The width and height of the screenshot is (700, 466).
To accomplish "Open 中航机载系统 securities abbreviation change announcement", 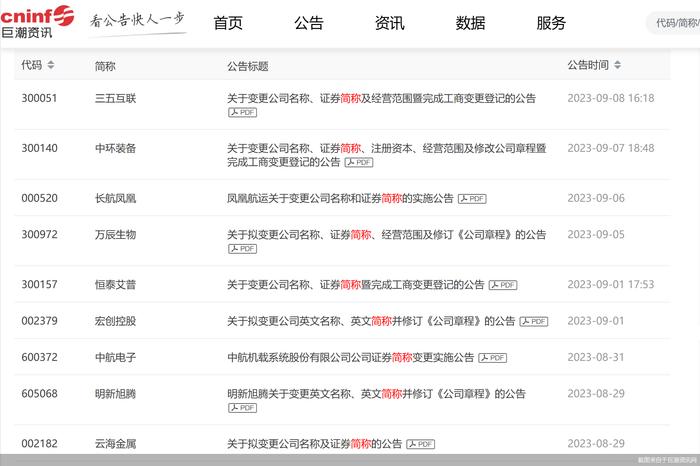I will [350, 357].
